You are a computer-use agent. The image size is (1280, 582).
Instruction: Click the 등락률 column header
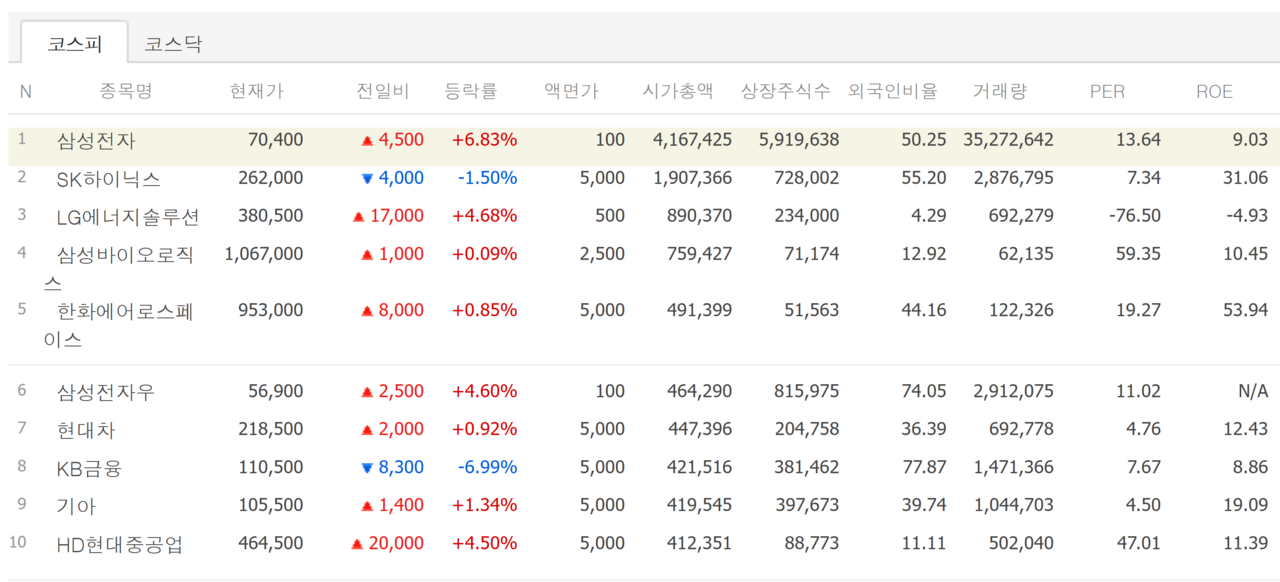click(471, 91)
